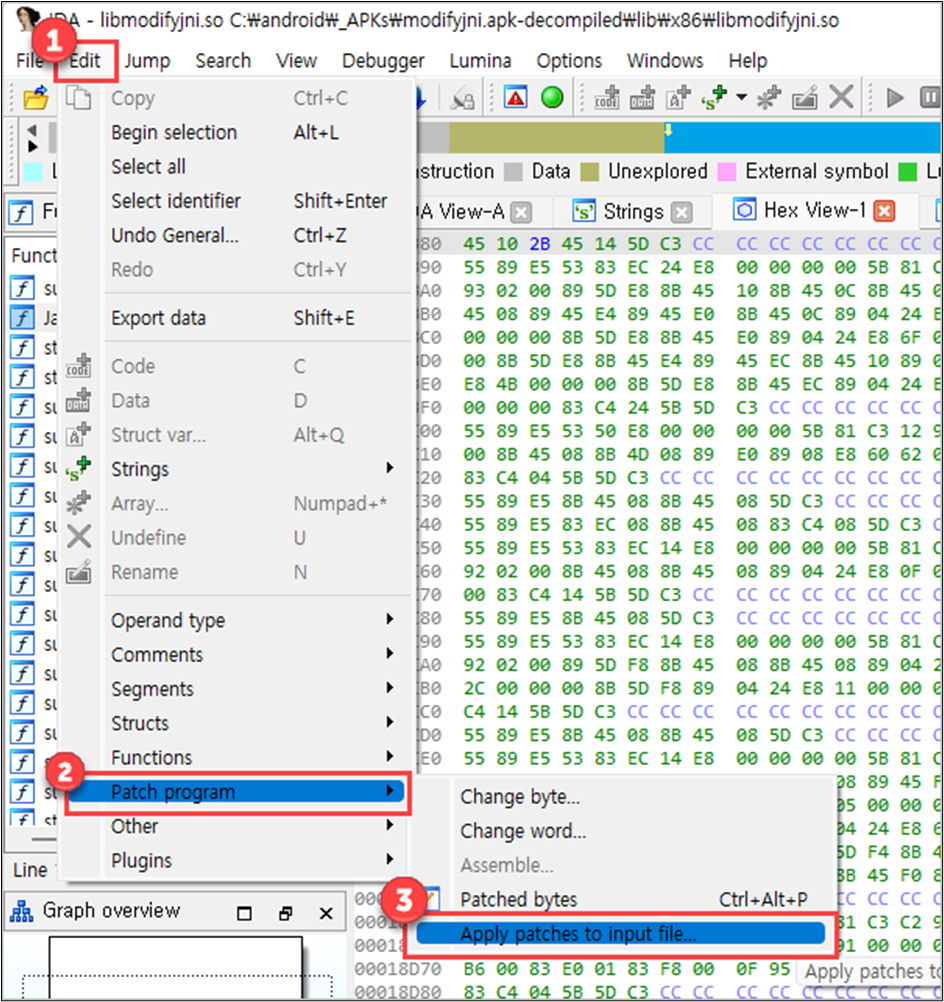Viewport: 944px width, 1002px height.
Task: Switch to the Strings tab
Action: 633,212
